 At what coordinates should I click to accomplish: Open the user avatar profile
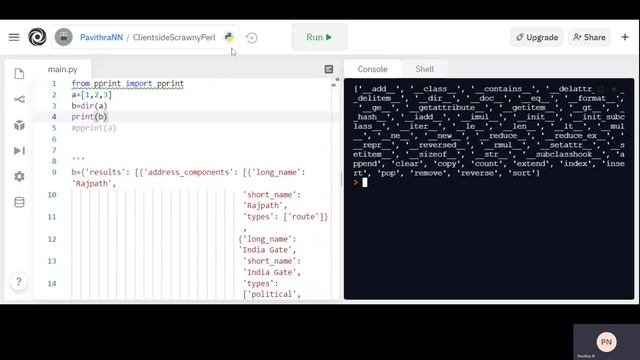[64, 37]
